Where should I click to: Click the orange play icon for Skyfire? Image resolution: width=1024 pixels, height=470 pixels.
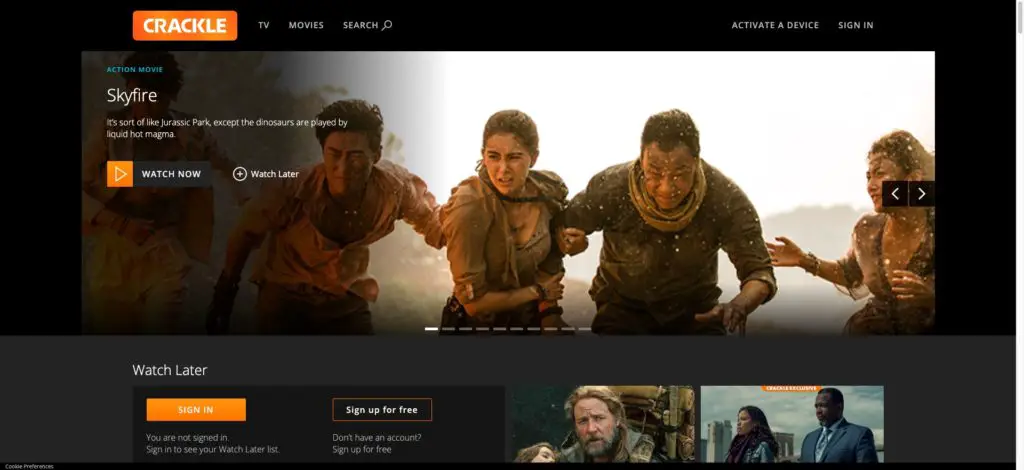pos(120,174)
